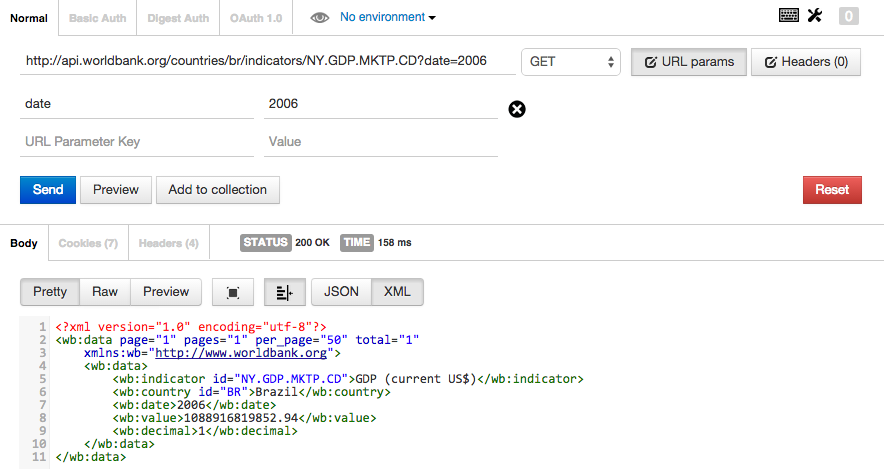Click the request URL input field
The image size is (884, 475).
tap(268, 61)
